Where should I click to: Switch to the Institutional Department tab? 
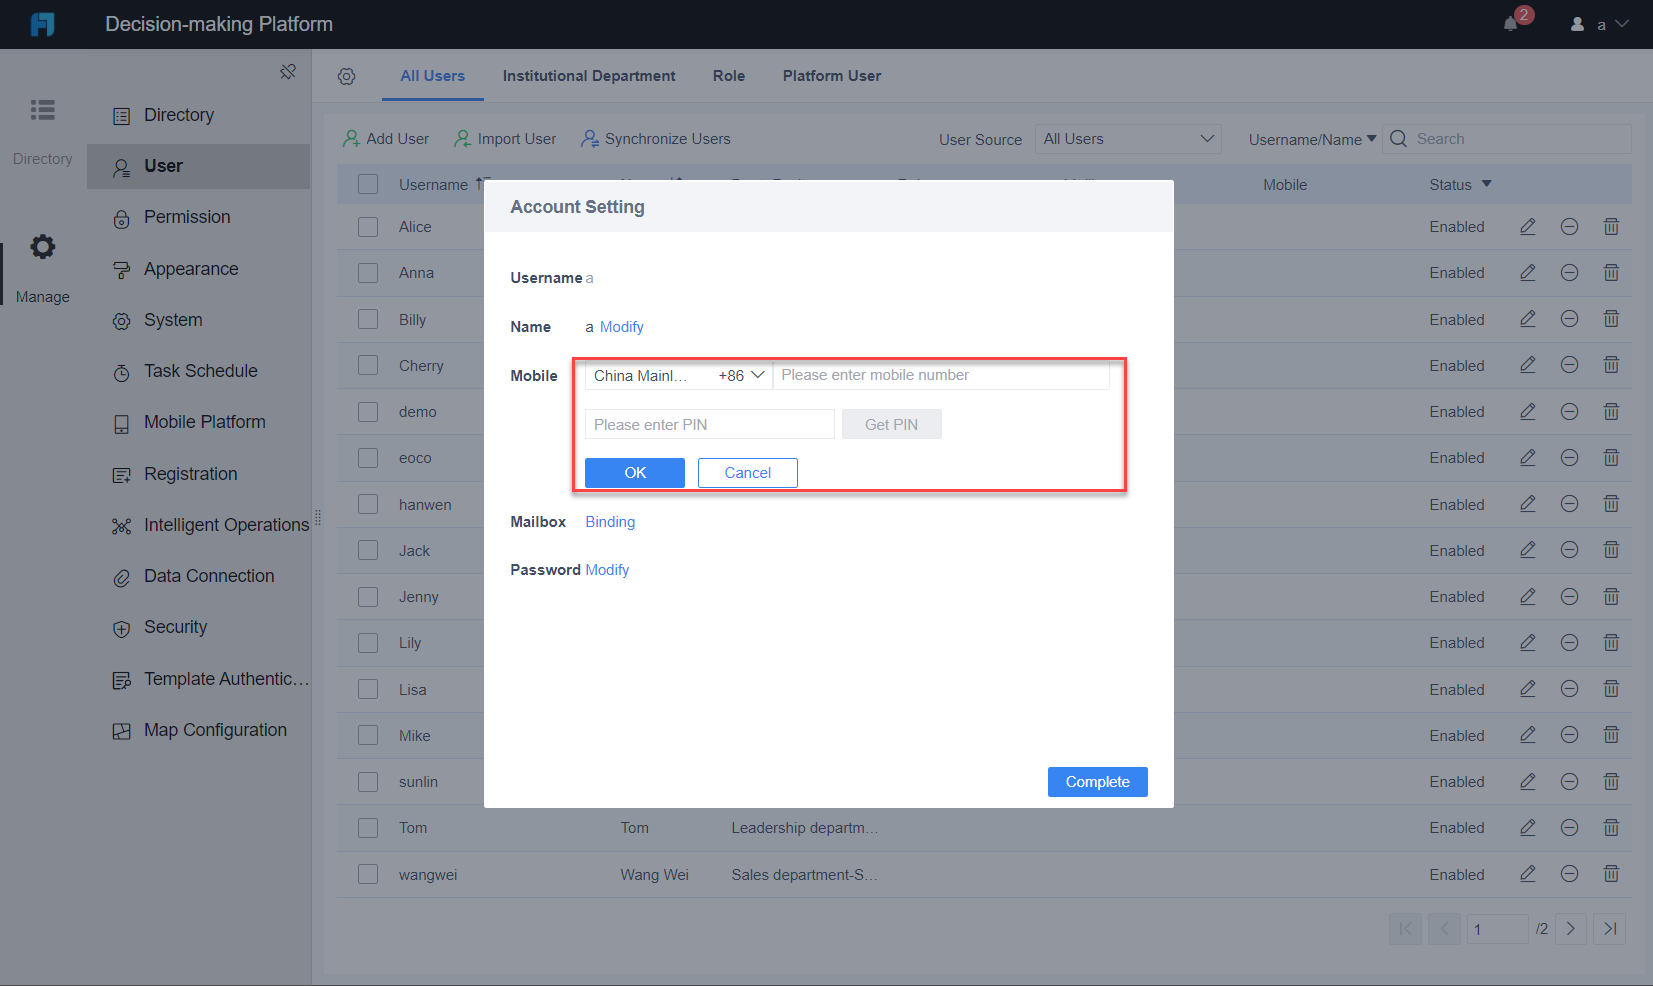coord(589,76)
